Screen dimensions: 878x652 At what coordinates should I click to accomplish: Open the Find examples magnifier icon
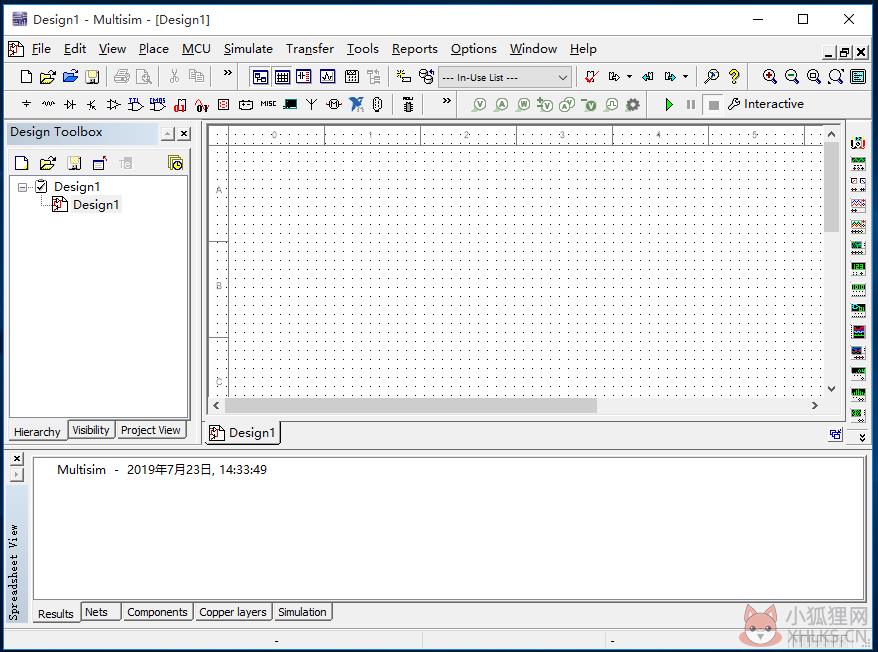coord(712,77)
